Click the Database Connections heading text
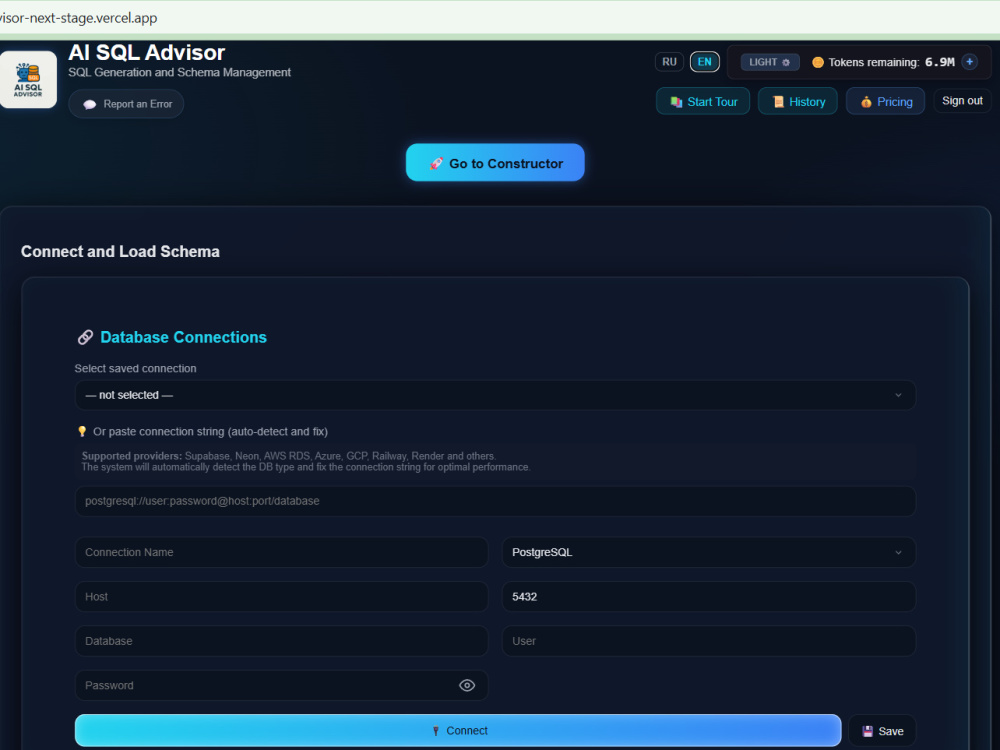Image resolution: width=1000 pixels, height=750 pixels. coord(183,337)
